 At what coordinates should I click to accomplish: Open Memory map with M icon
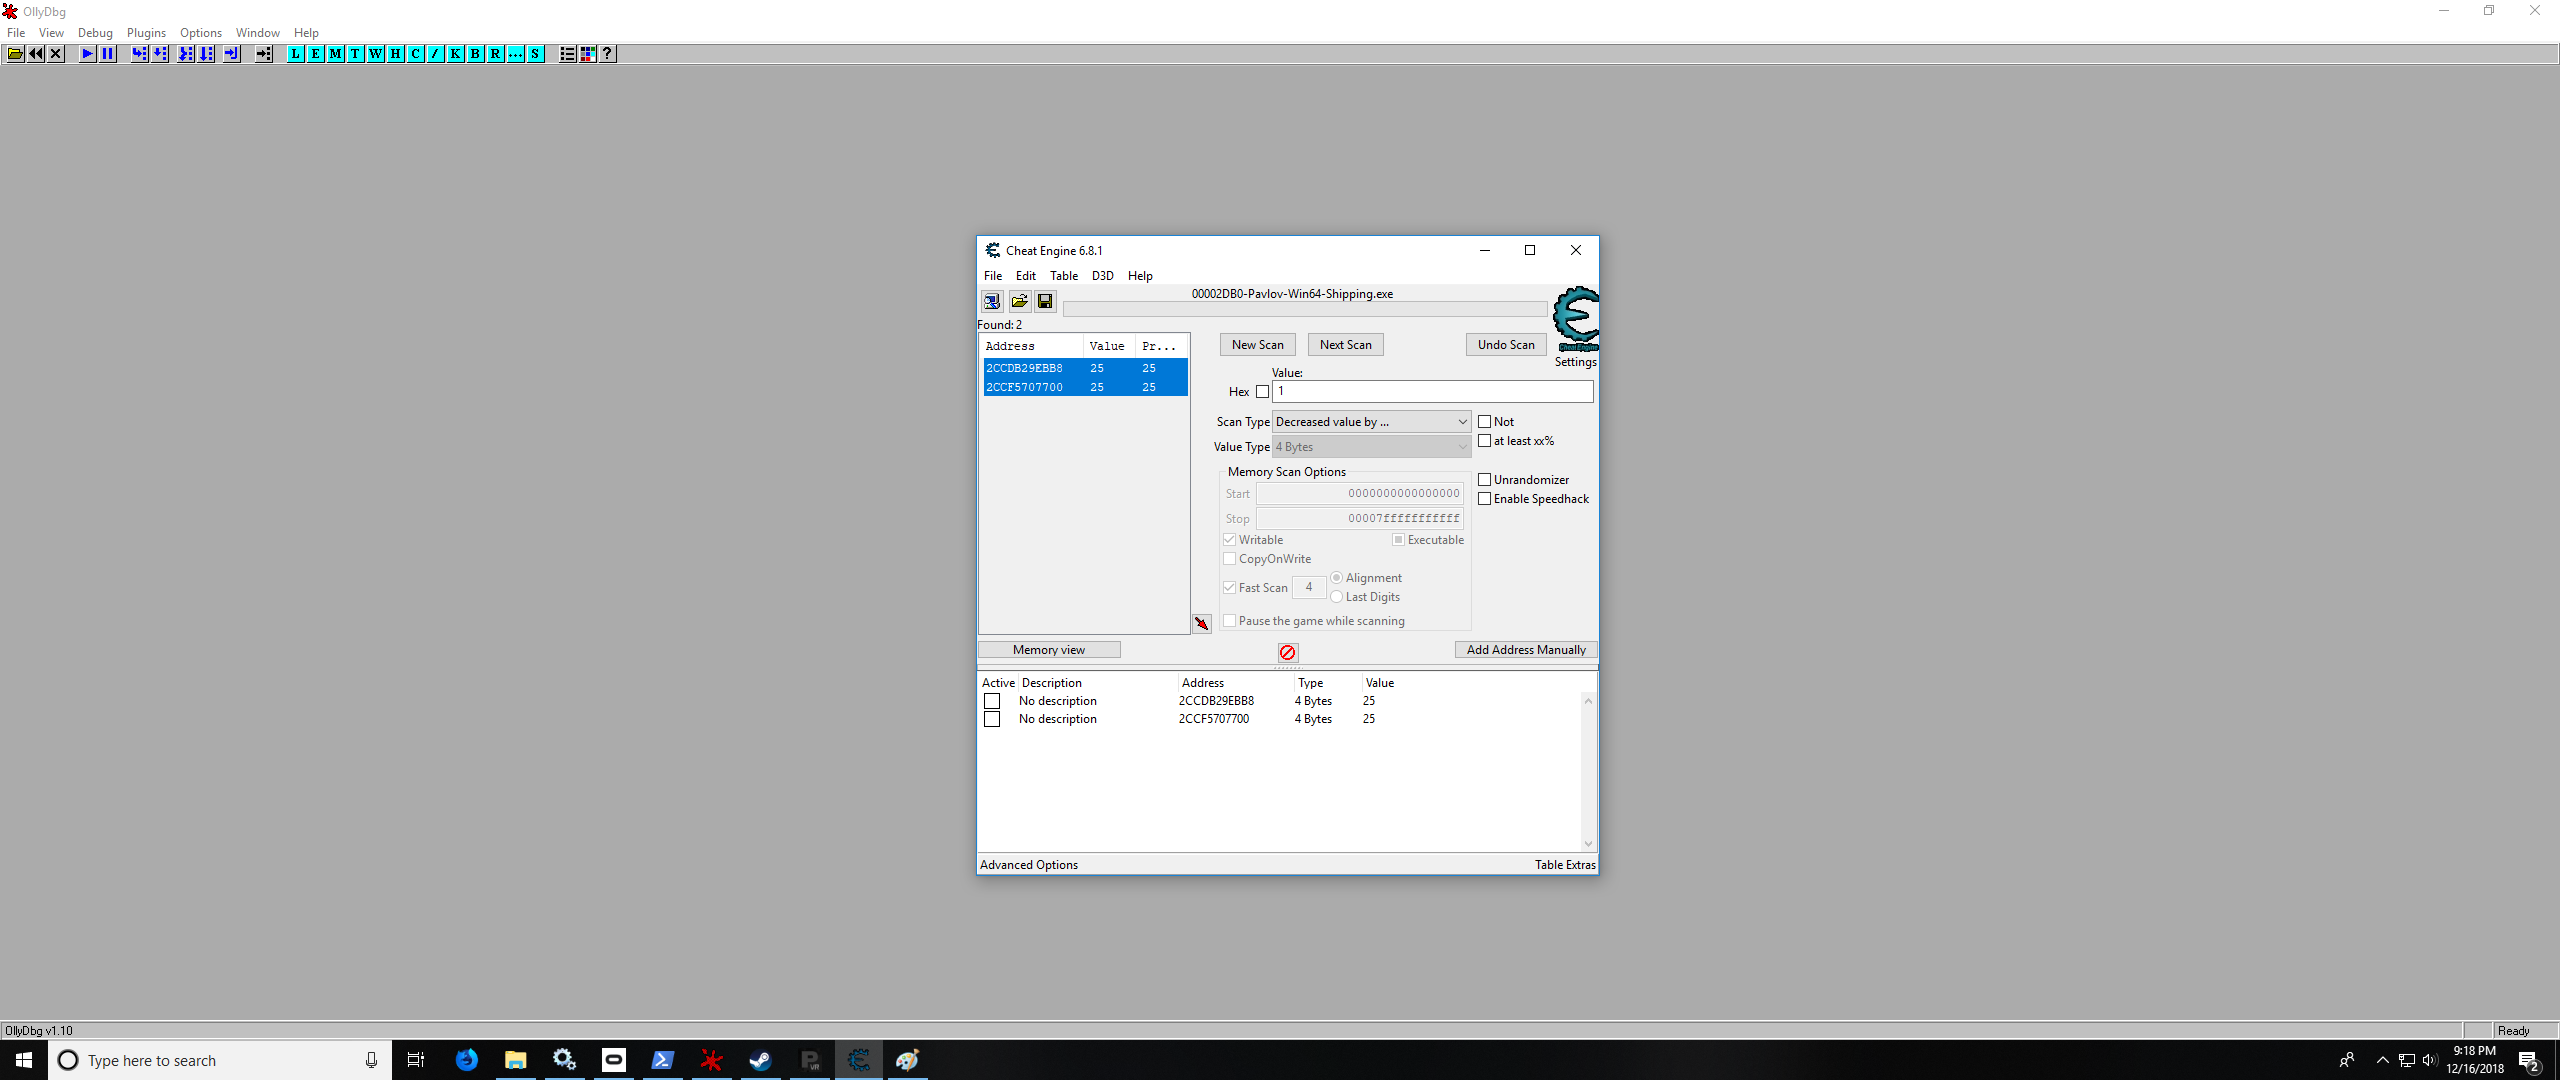coord(336,54)
